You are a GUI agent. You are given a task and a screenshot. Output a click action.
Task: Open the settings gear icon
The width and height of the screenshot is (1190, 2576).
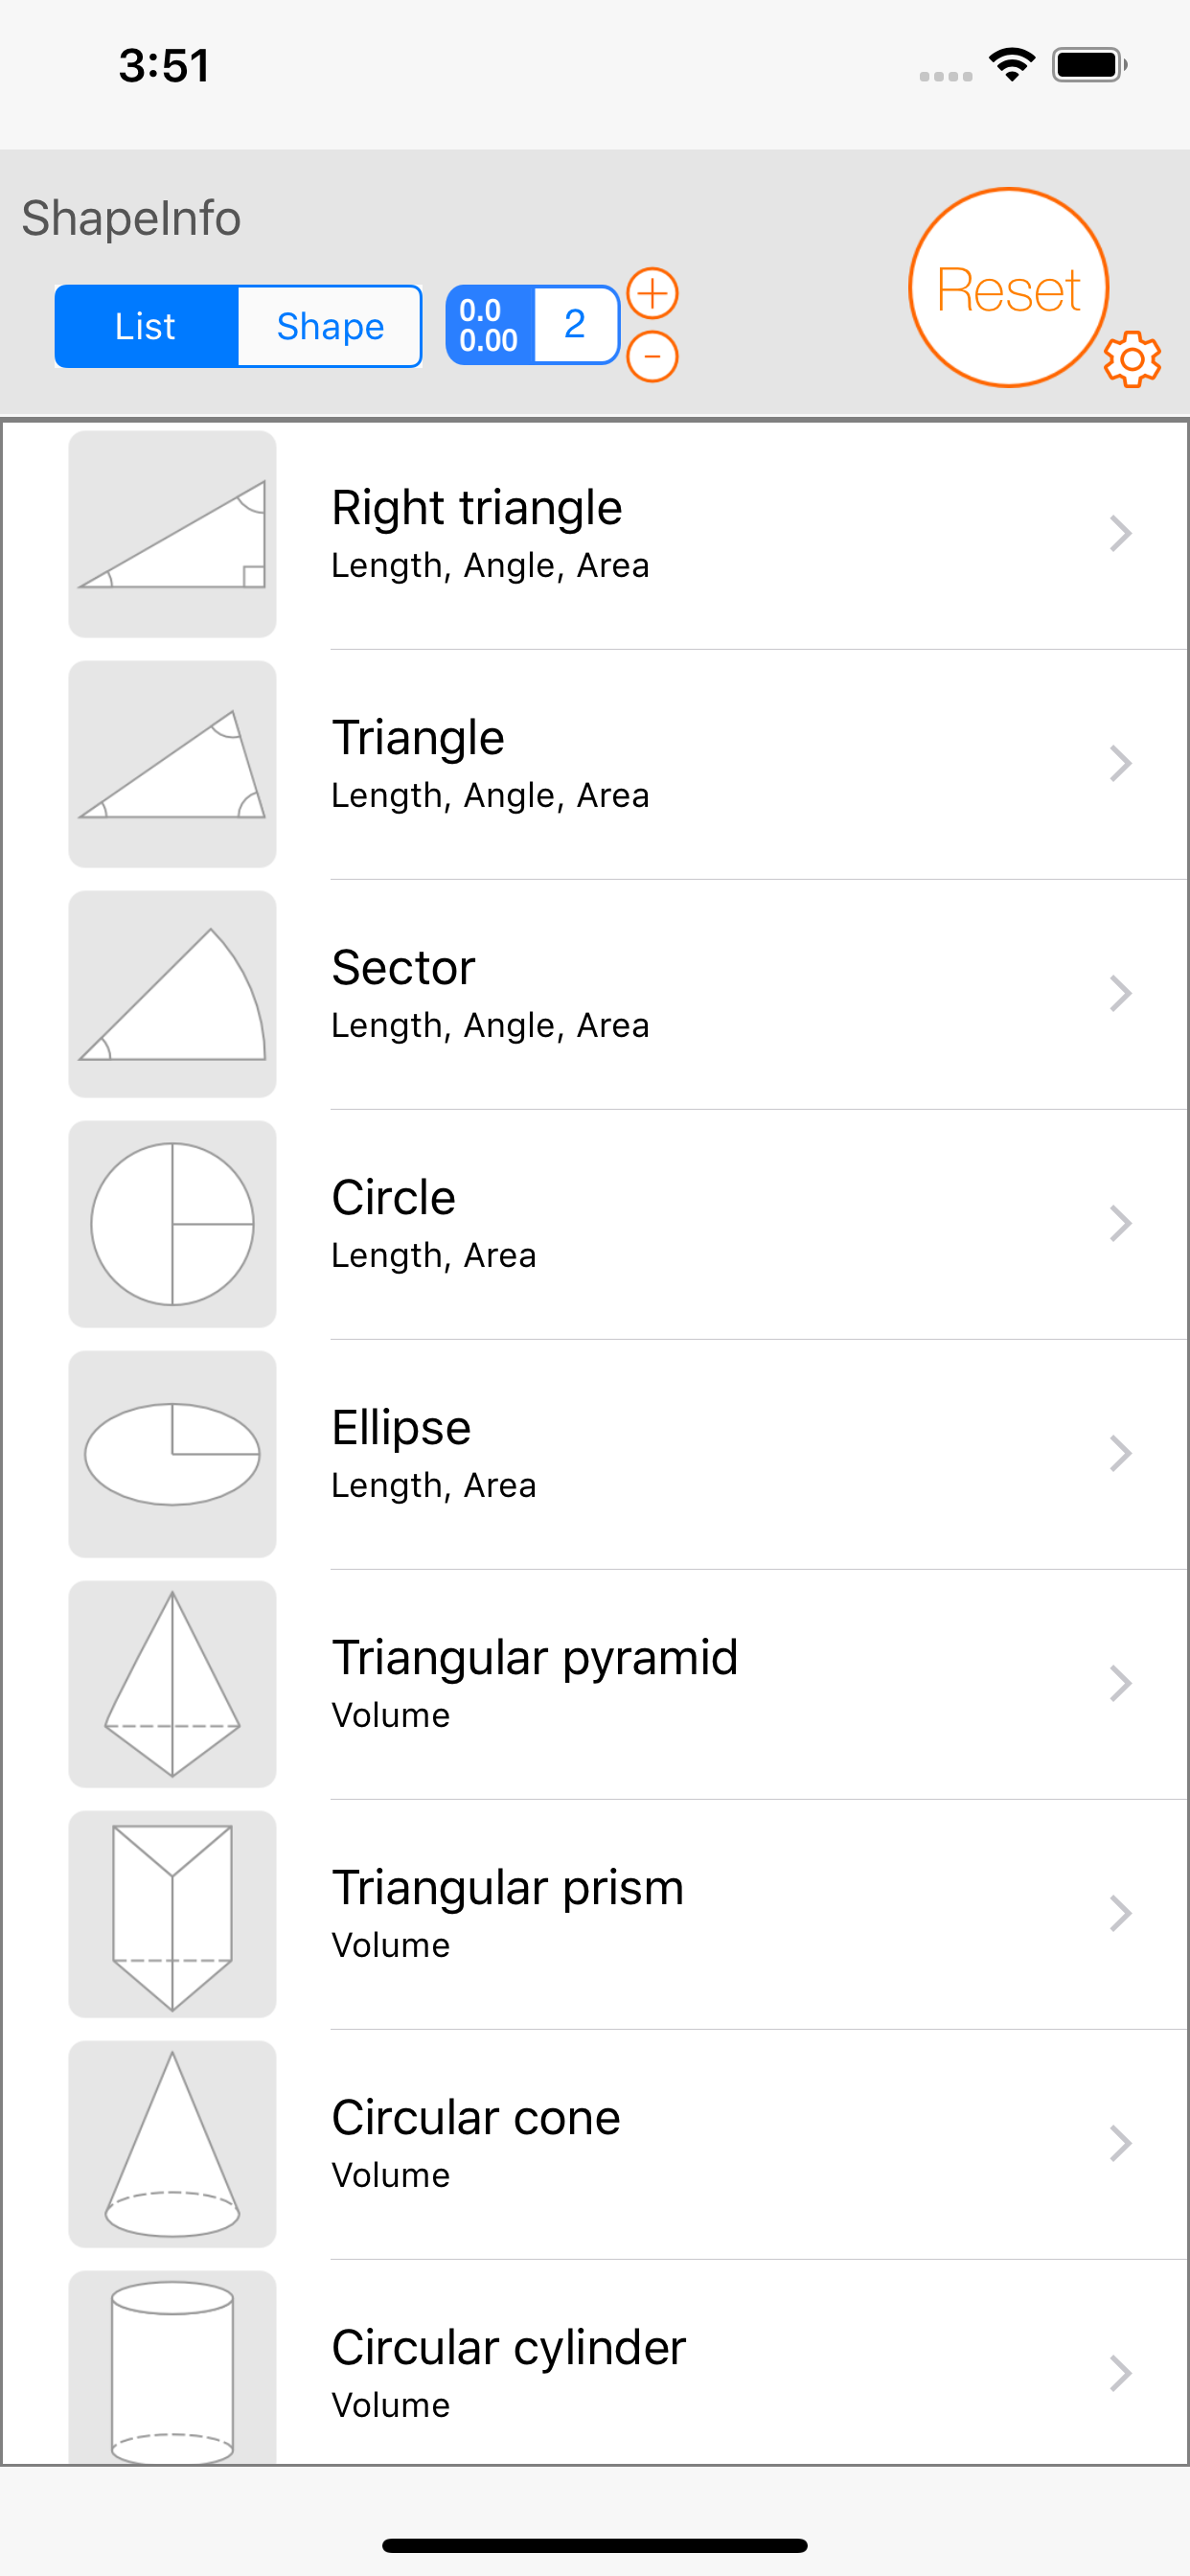tap(1132, 359)
